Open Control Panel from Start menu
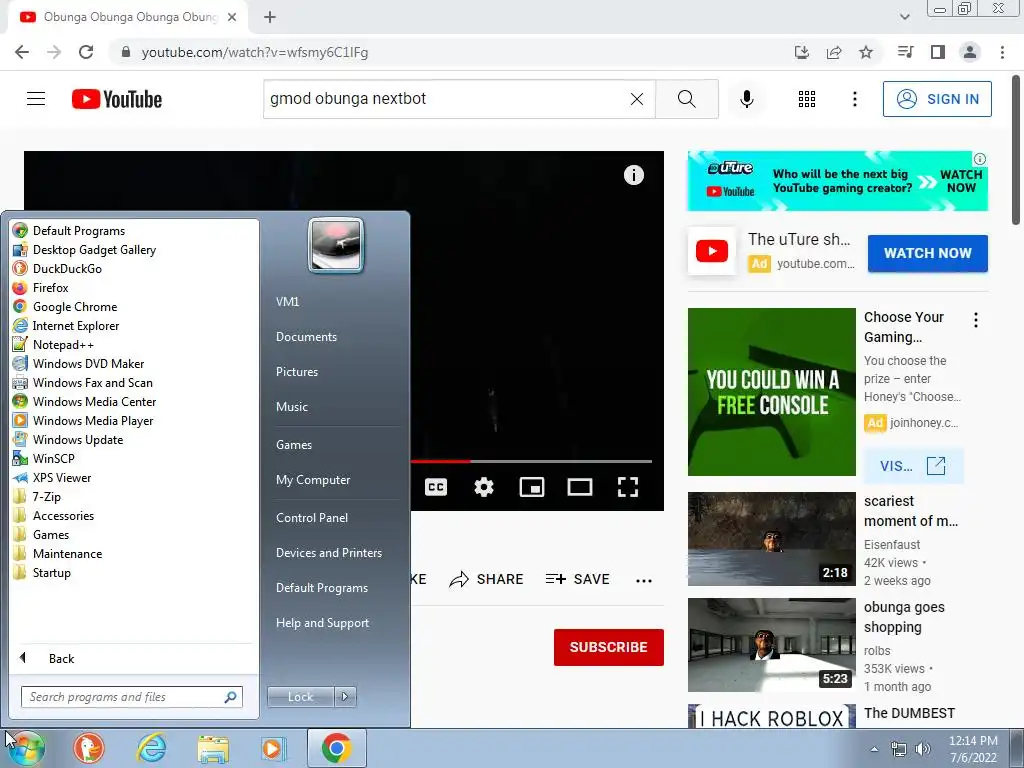1024x768 pixels. pos(312,518)
